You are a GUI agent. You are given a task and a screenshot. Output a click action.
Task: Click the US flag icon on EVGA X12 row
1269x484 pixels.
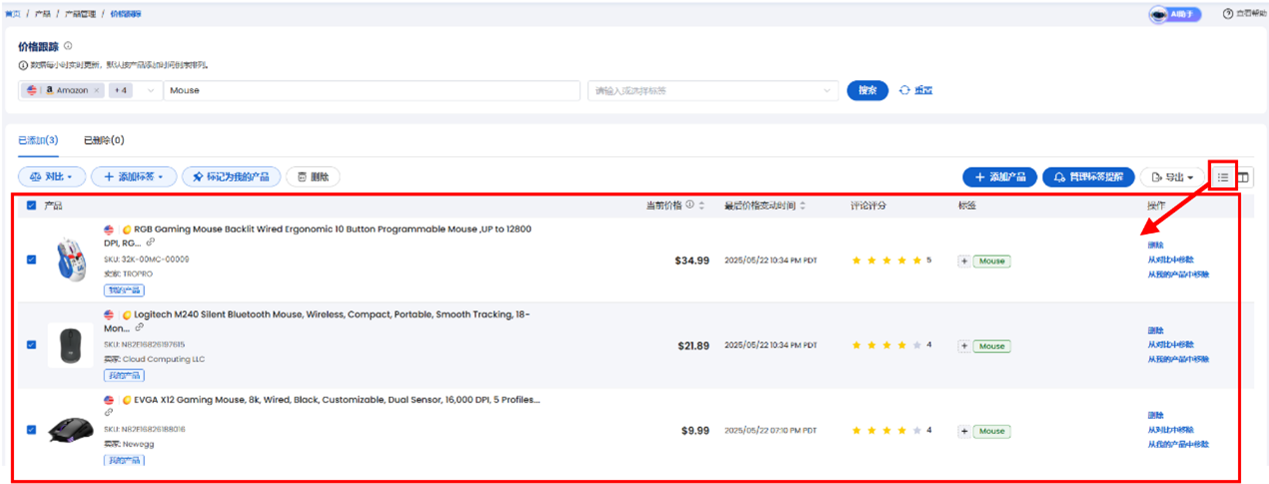coord(109,399)
